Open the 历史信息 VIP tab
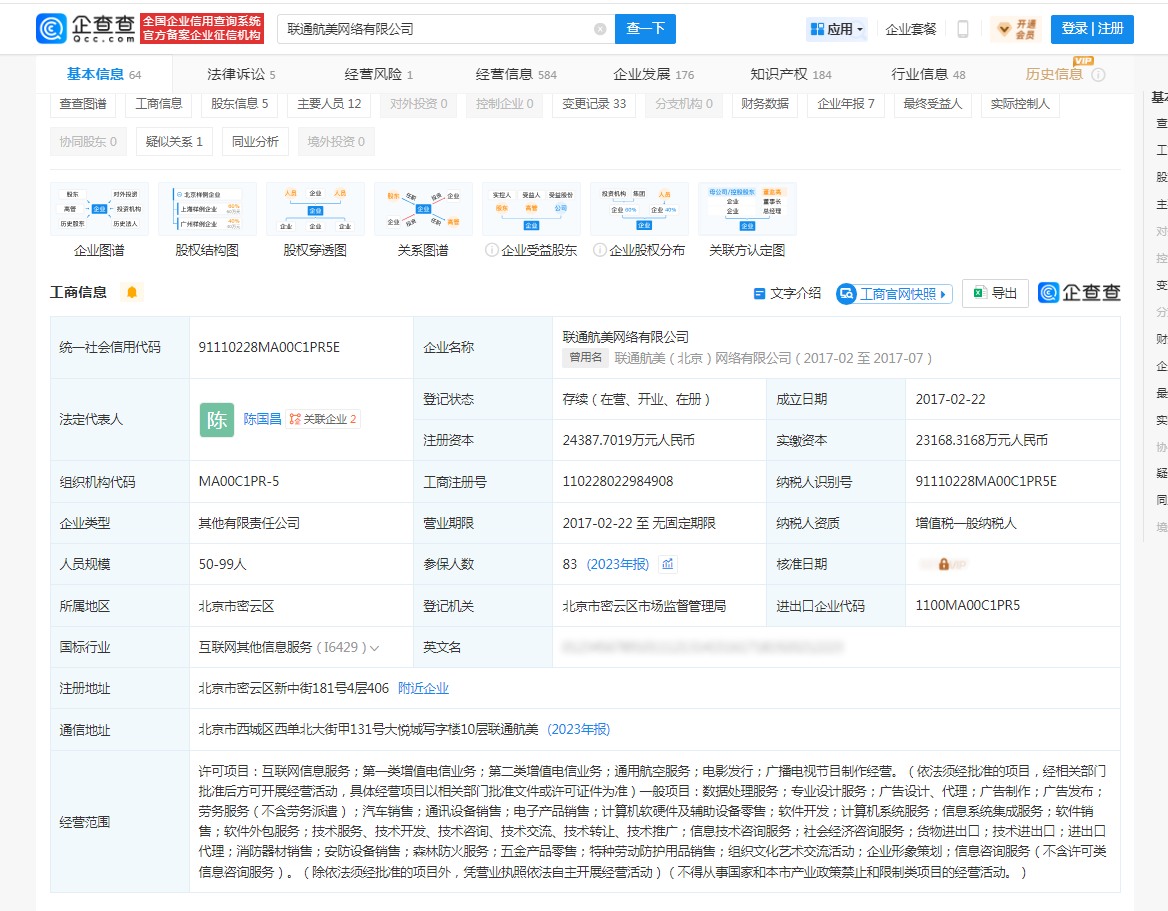 pyautogui.click(x=1054, y=74)
